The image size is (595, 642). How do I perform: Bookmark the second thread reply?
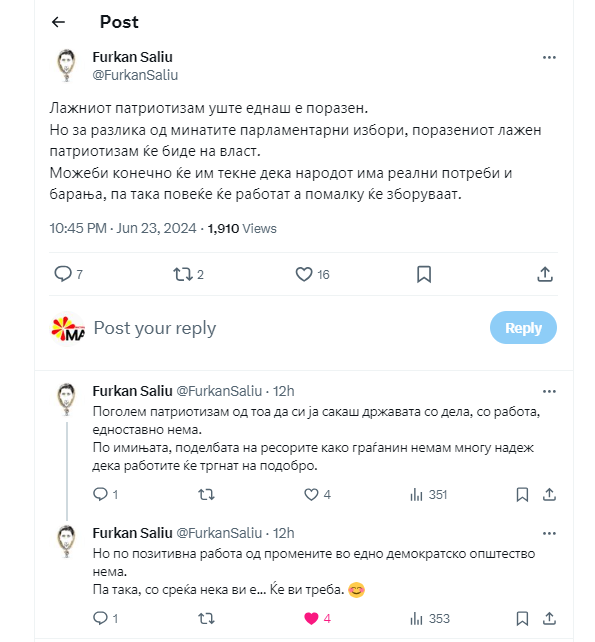(522, 618)
